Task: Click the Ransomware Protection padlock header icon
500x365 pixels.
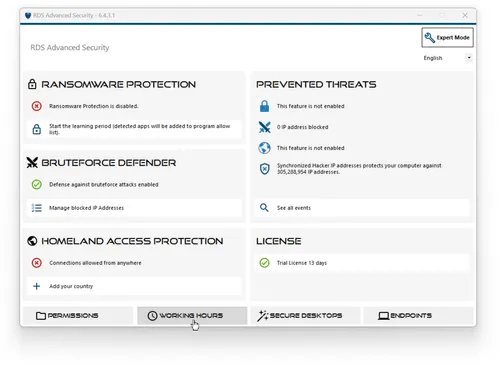Action: tap(32, 84)
